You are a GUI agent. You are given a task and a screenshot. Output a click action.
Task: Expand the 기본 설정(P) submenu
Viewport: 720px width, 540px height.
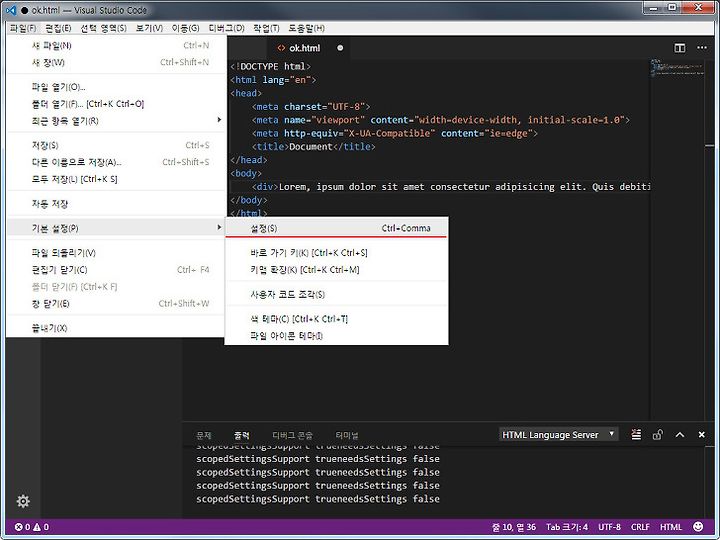click(117, 228)
